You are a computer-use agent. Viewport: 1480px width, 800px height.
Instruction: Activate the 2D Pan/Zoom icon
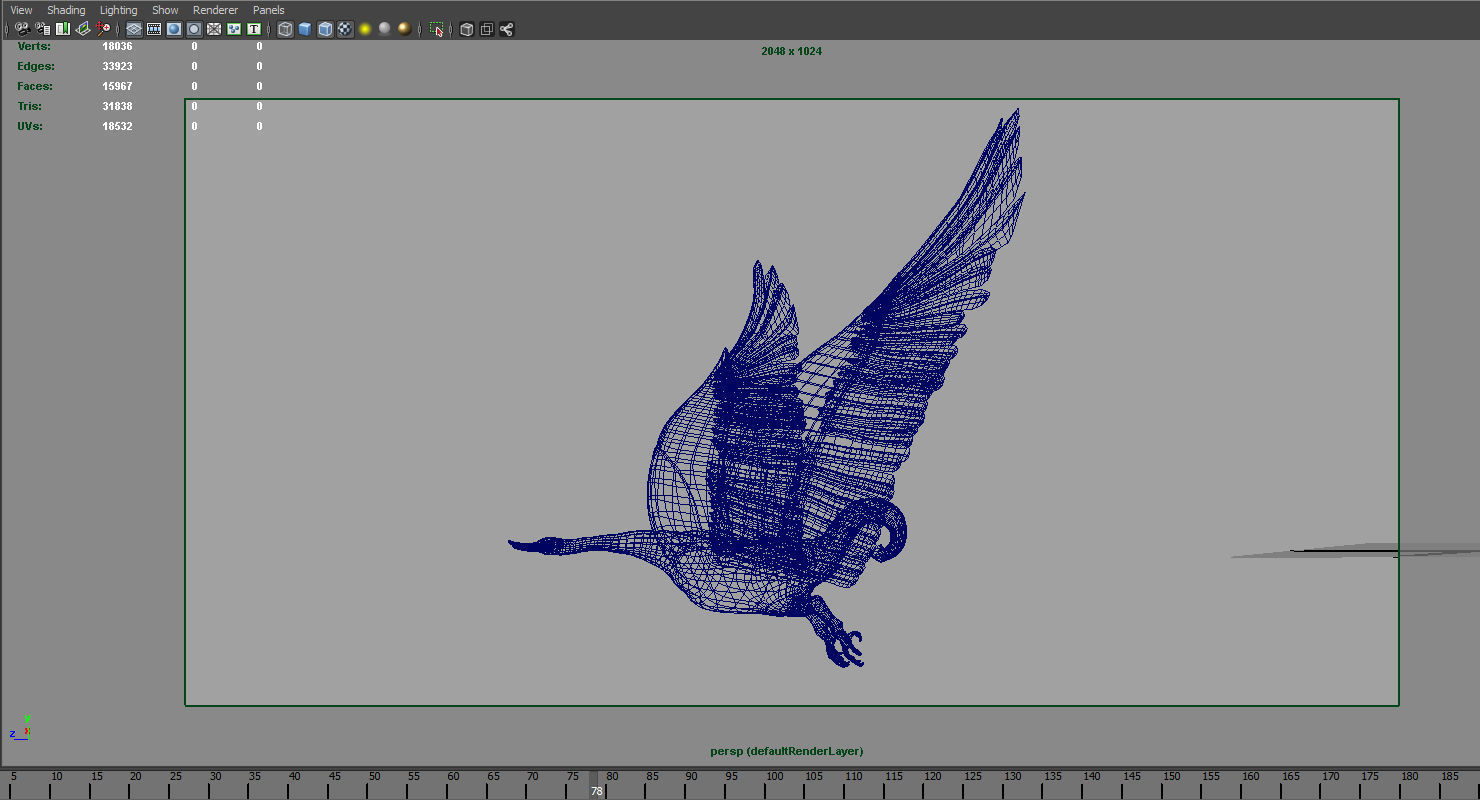coord(103,29)
